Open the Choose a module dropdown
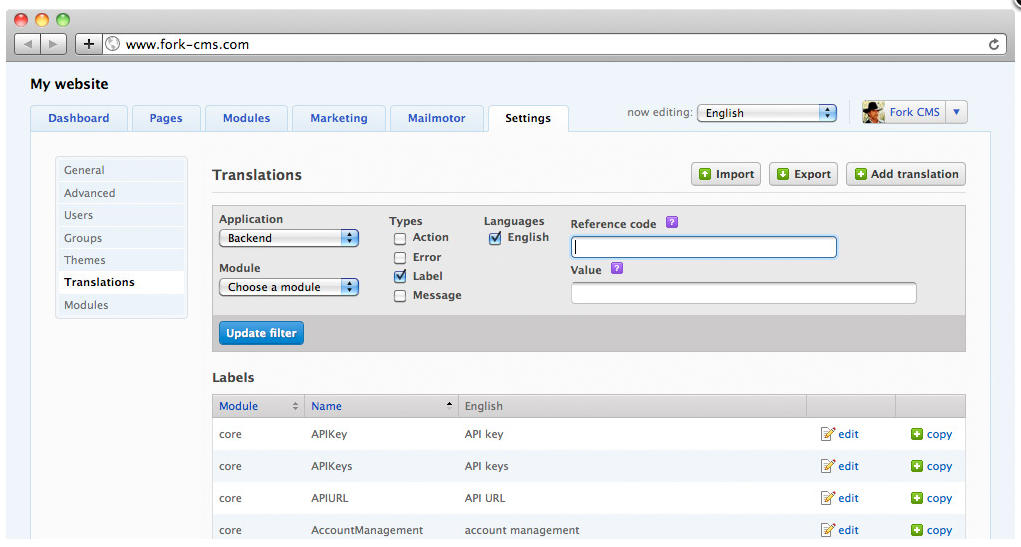The image size is (1021, 547). pos(289,287)
